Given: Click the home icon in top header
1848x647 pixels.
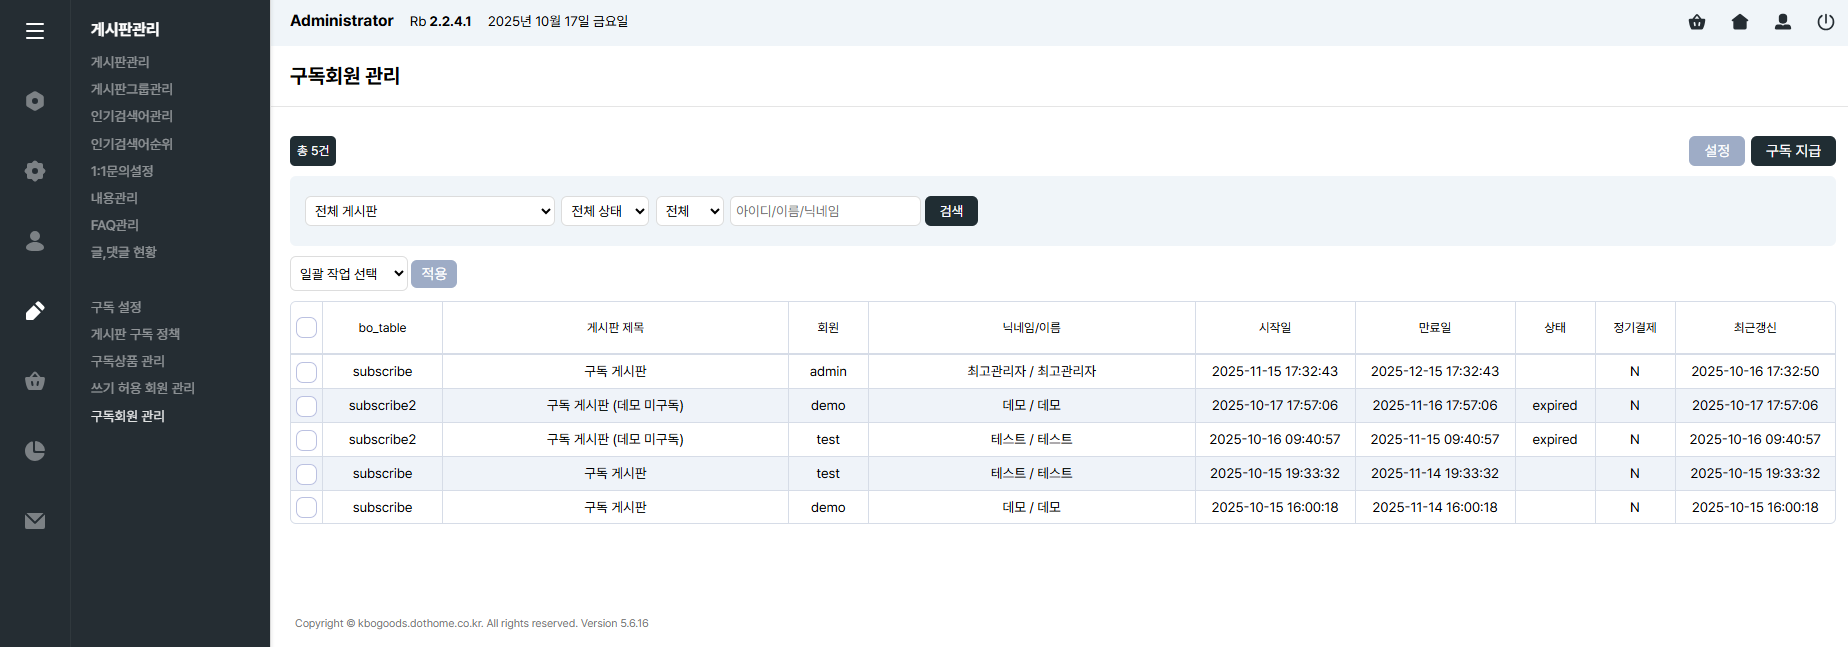Looking at the screenshot, I should pyautogui.click(x=1740, y=22).
